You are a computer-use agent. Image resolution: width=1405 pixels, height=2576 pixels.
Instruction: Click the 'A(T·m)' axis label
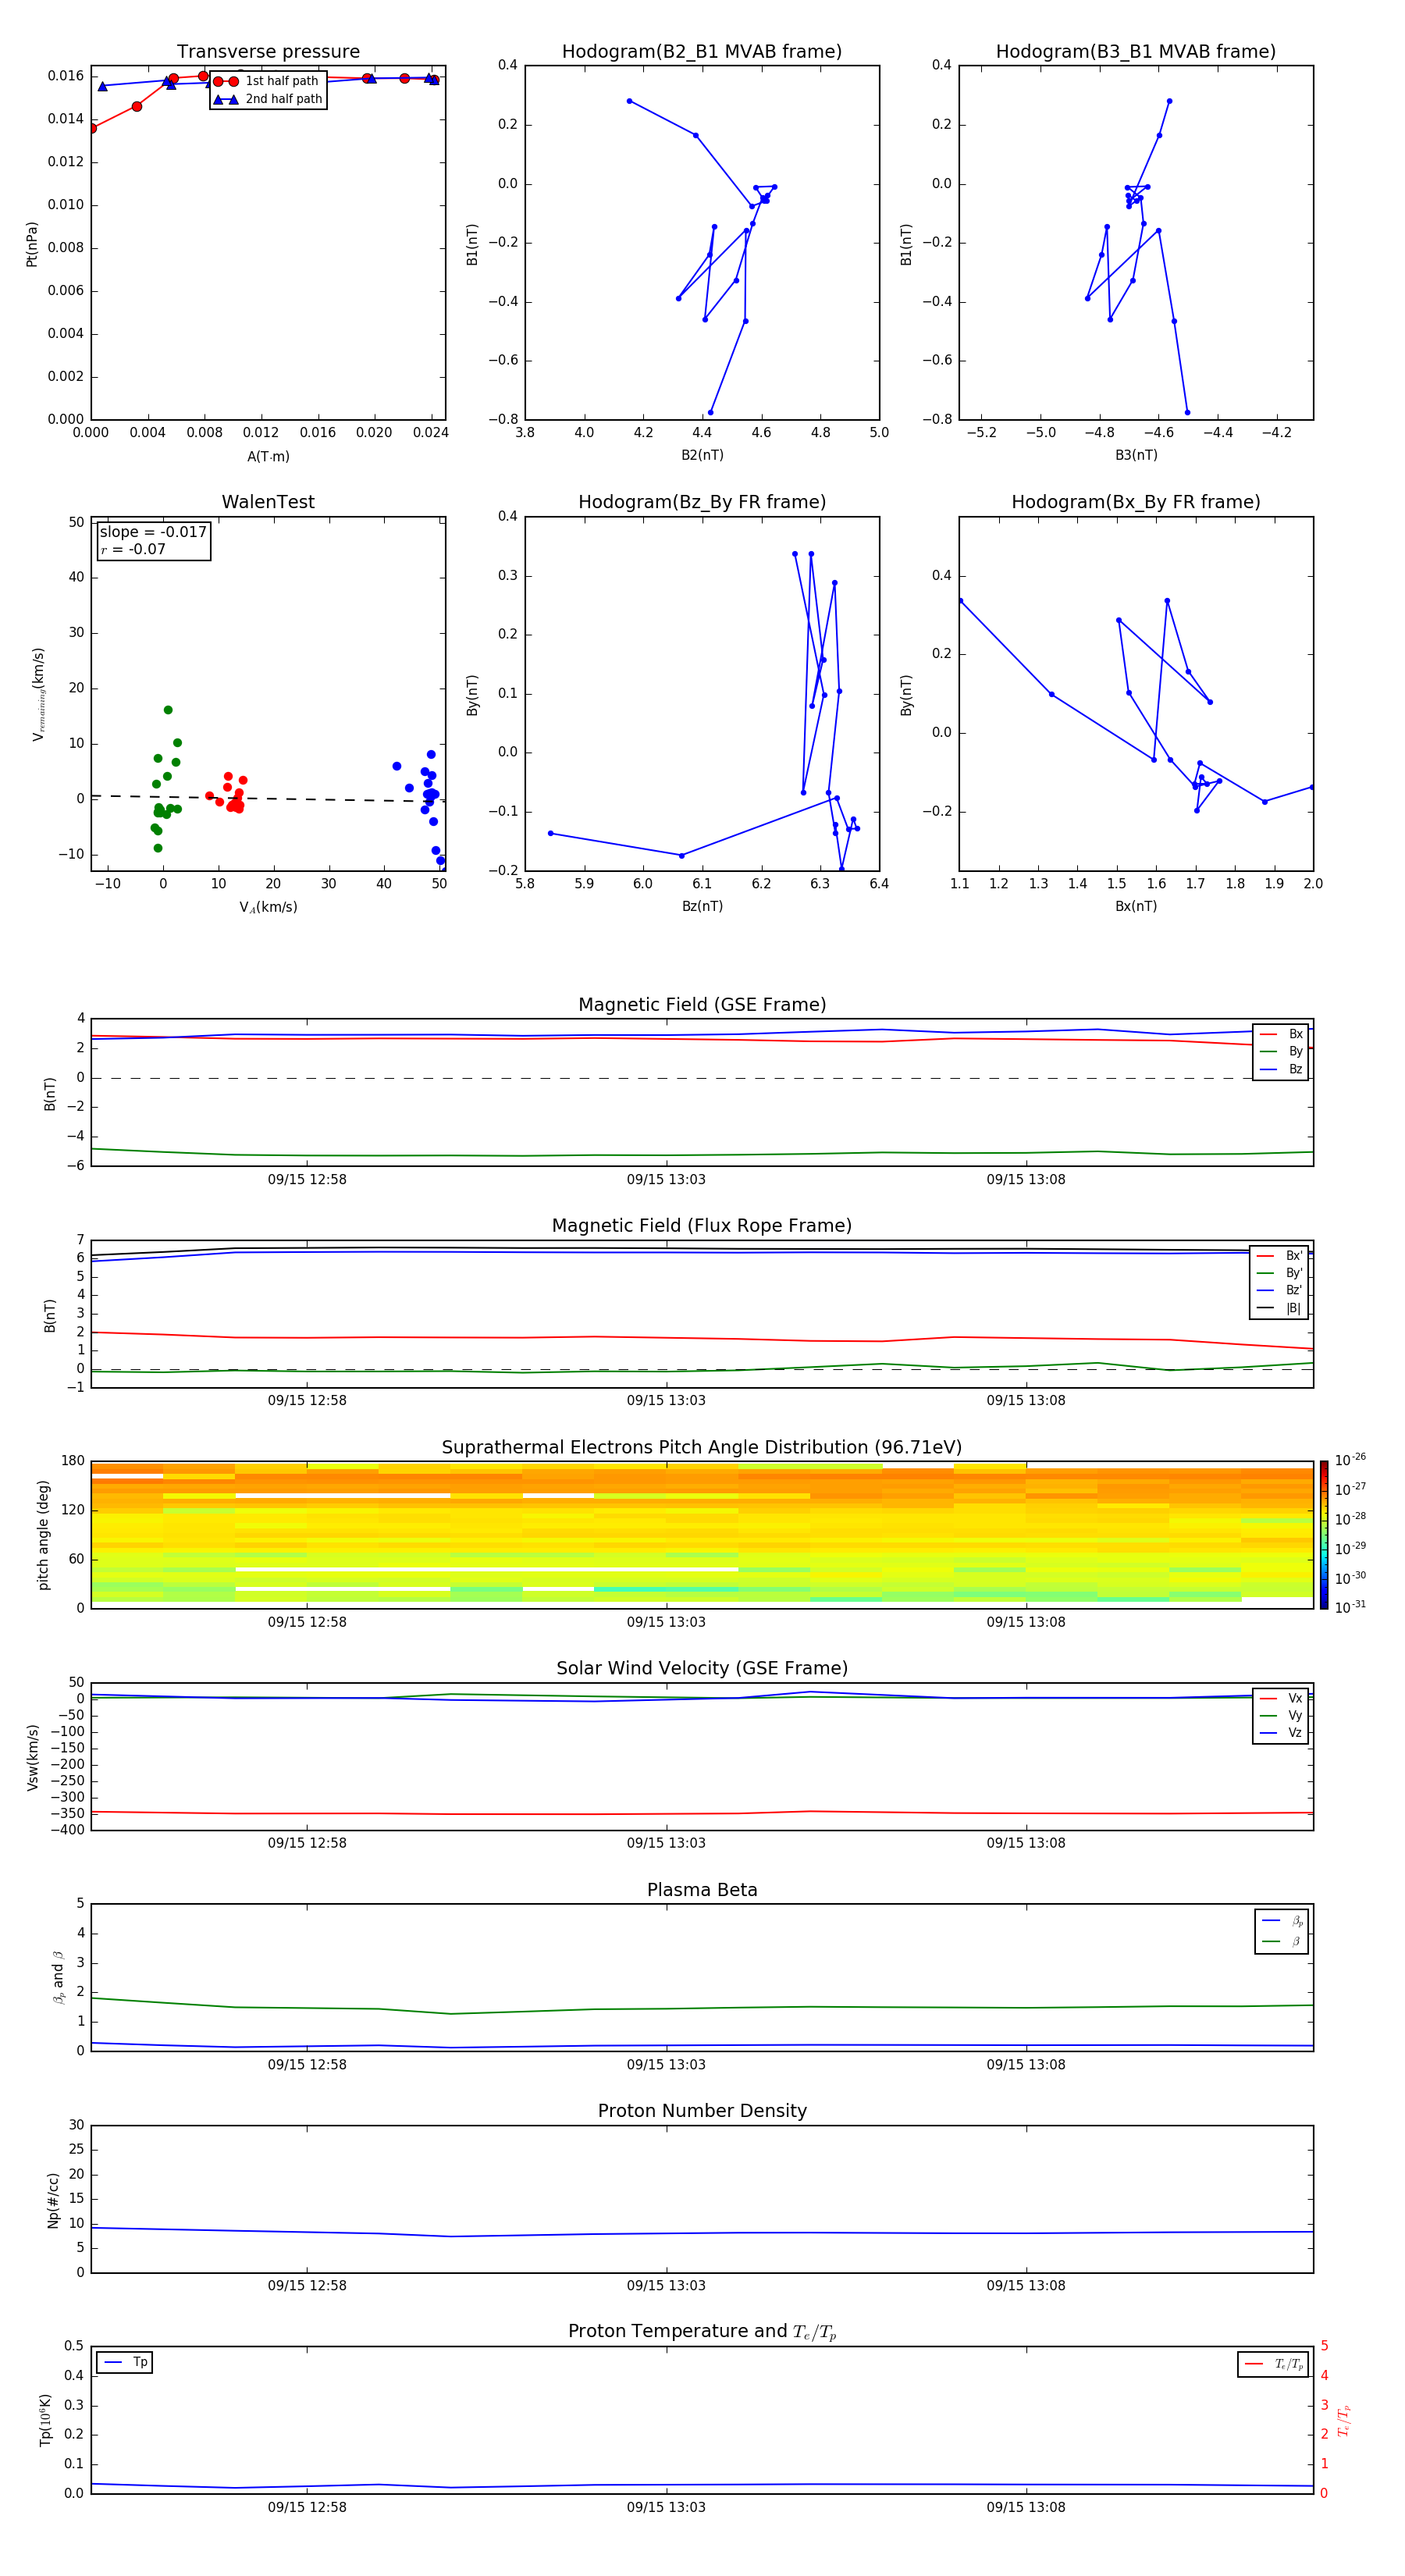[x=268, y=456]
